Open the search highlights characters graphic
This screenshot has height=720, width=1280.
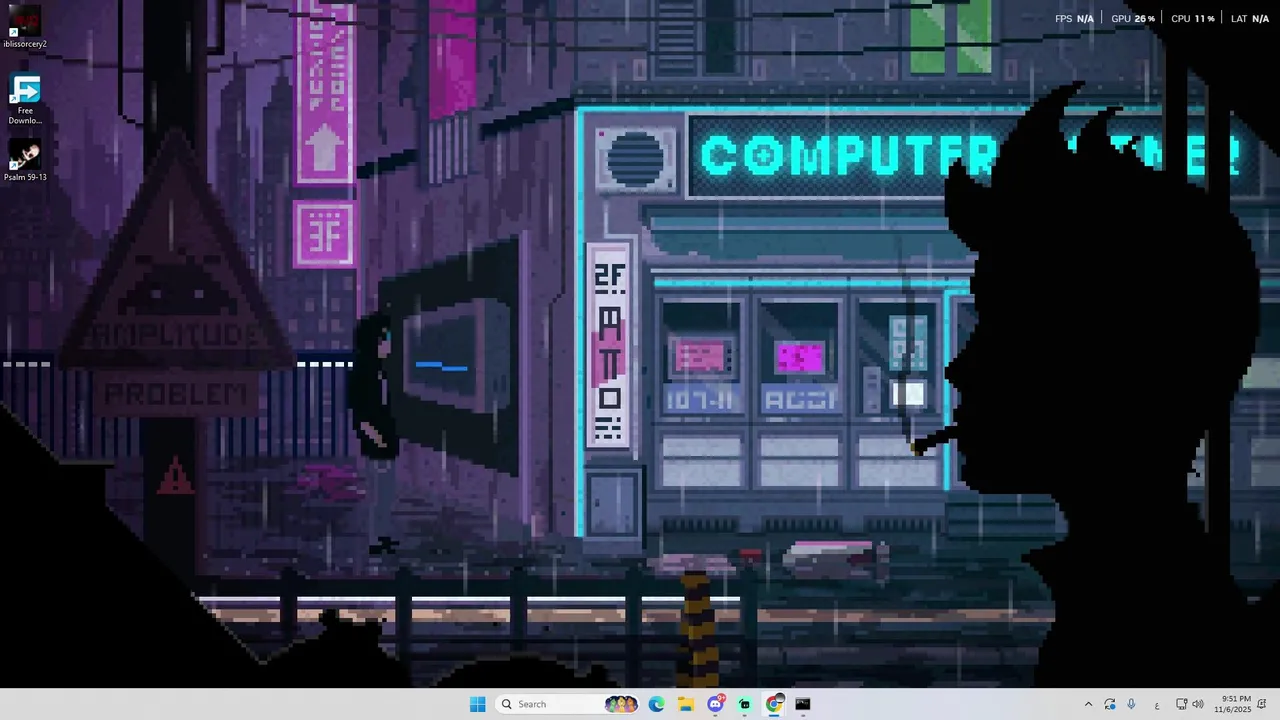(621, 704)
